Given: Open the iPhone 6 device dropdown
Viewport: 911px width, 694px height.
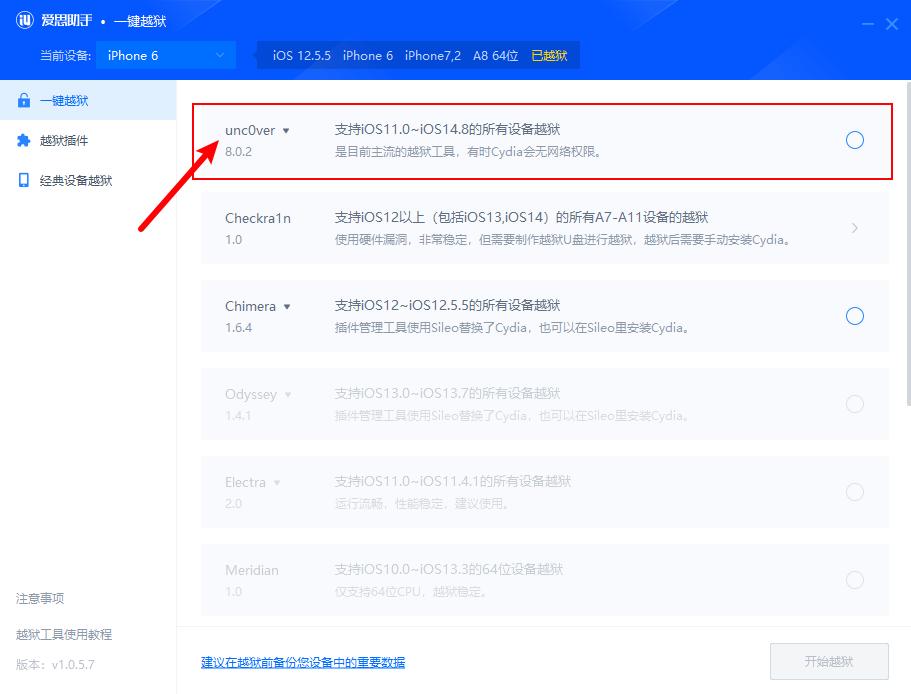Looking at the screenshot, I should (165, 55).
